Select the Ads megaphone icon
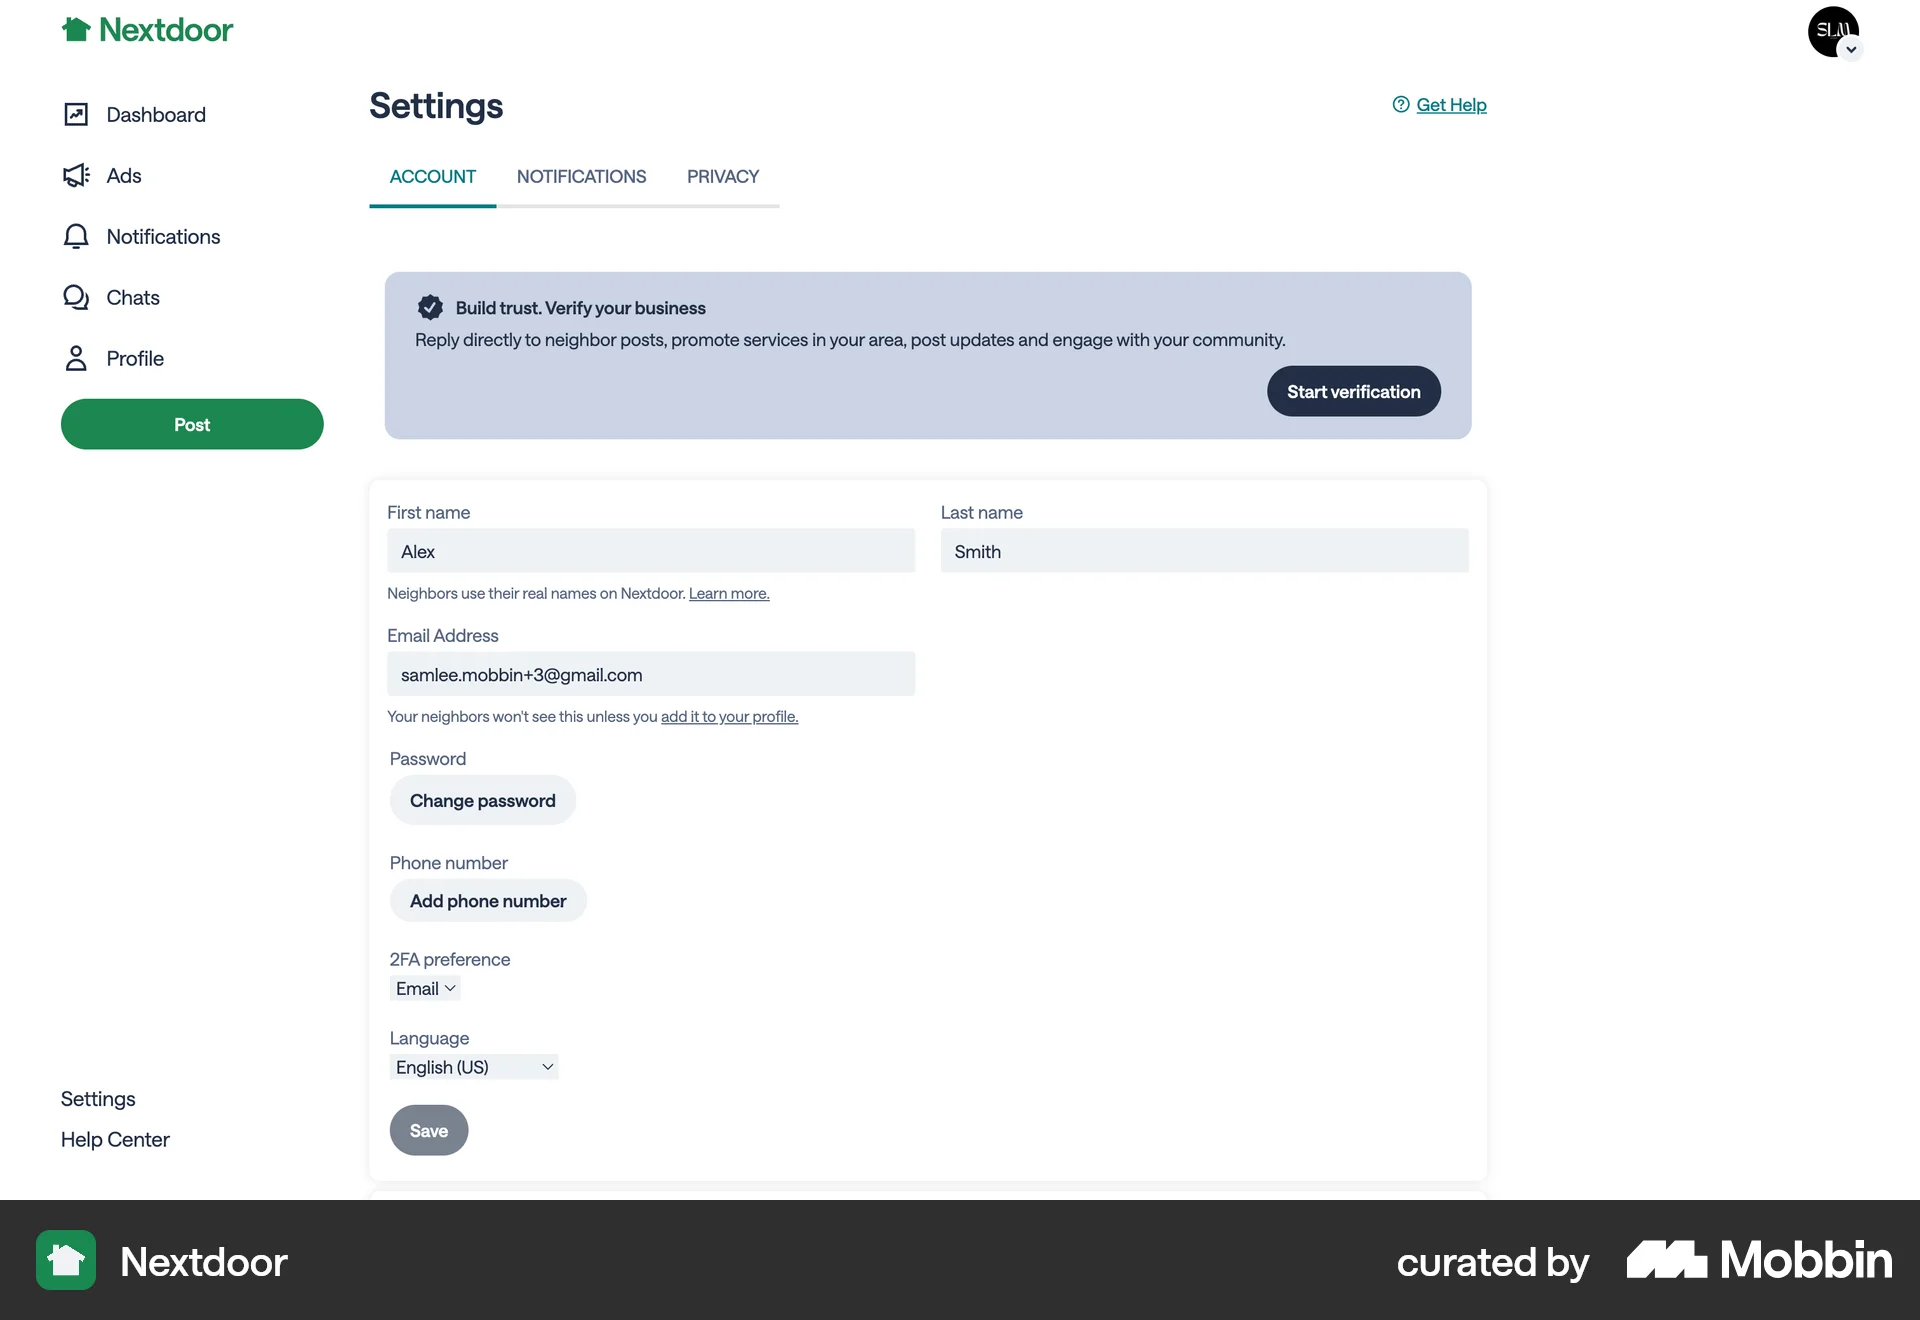This screenshot has height=1320, width=1920. click(75, 175)
